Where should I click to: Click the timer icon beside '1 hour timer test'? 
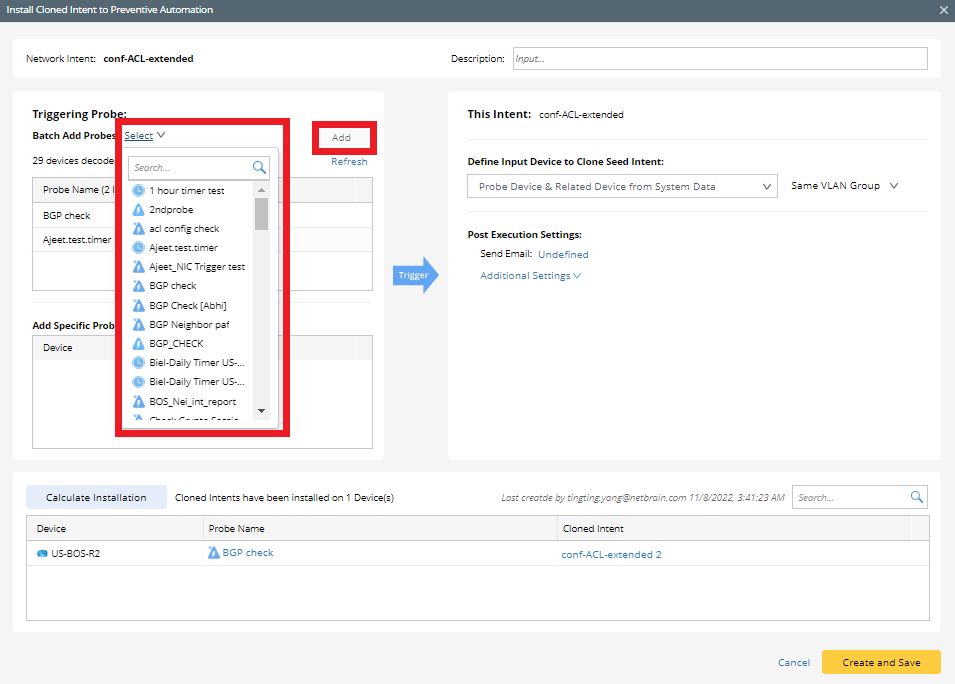(137, 190)
